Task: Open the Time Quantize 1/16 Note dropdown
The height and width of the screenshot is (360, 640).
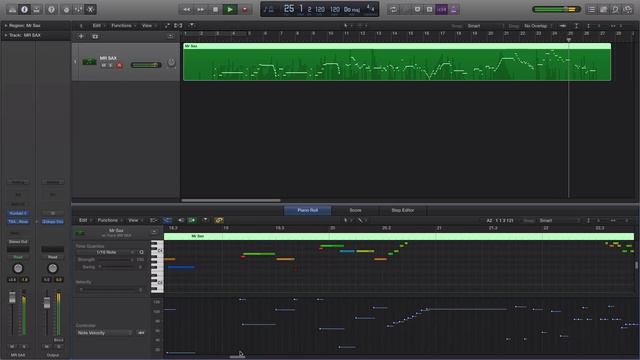Action: coord(106,252)
